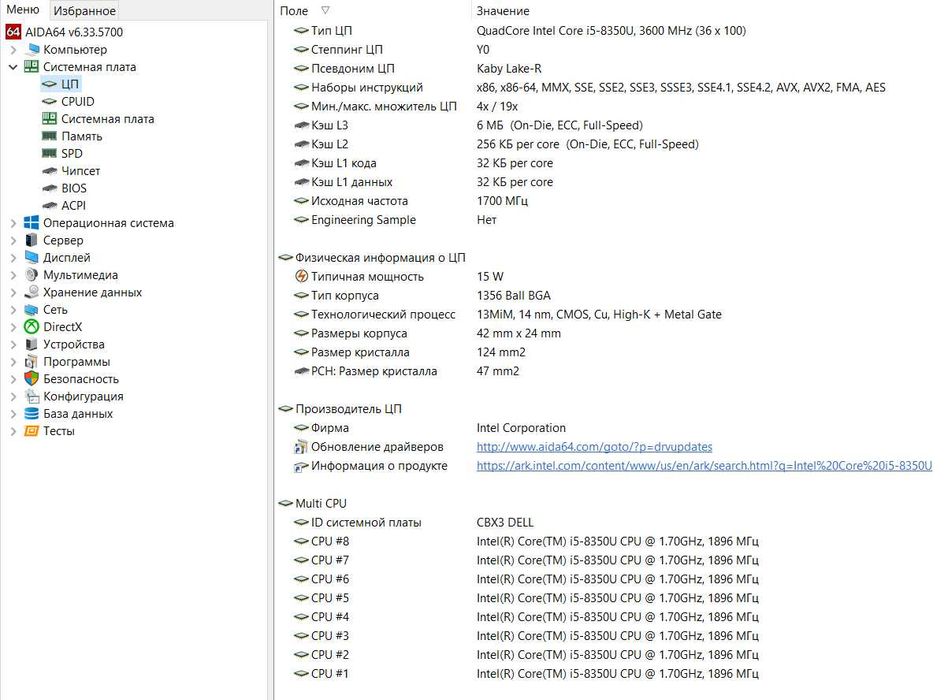Select the "CBX3 DELL" value

tap(505, 522)
